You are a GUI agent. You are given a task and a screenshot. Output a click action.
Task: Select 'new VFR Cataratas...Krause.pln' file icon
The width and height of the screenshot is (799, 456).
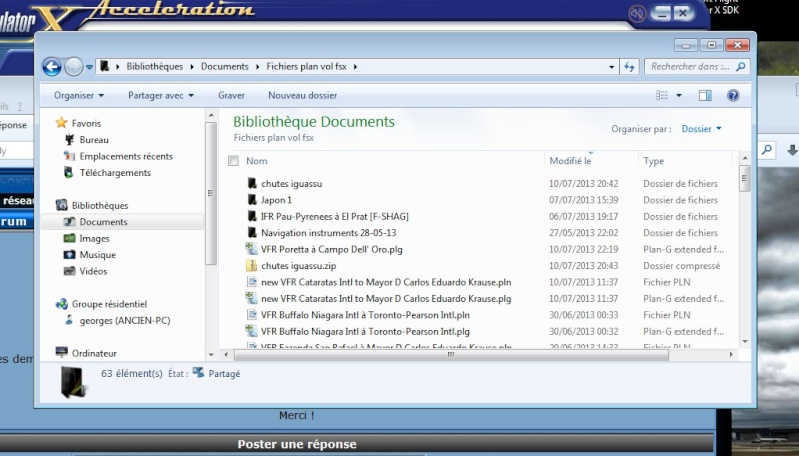252,282
